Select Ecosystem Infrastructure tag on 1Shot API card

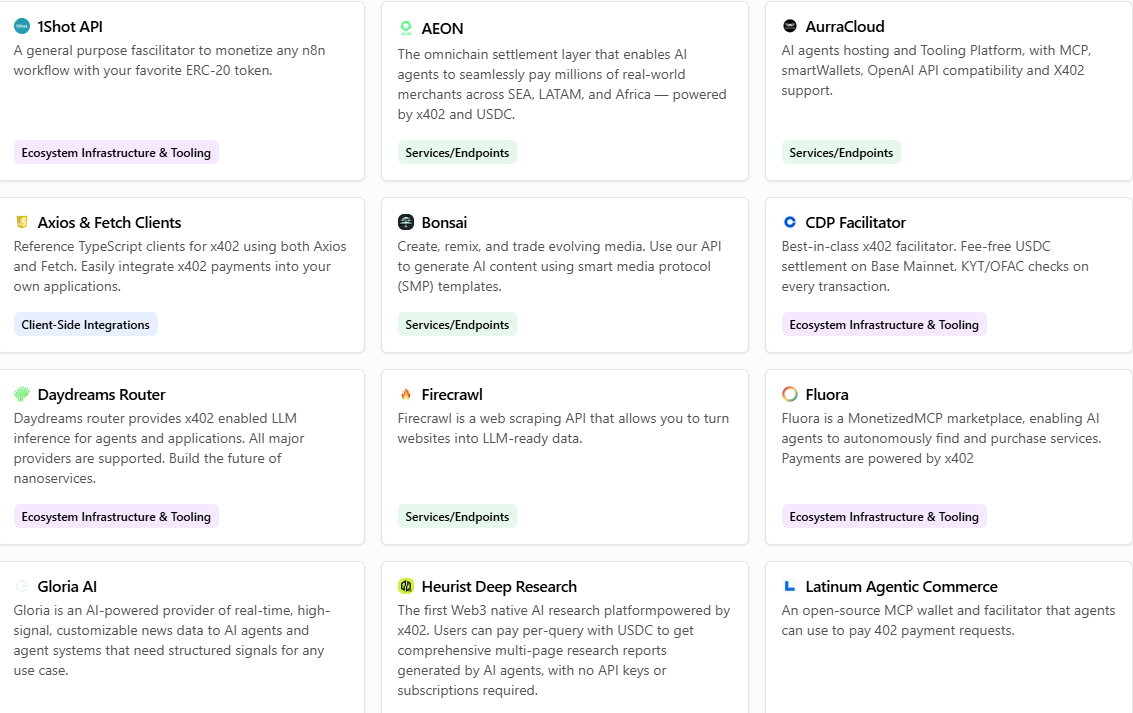coord(116,153)
